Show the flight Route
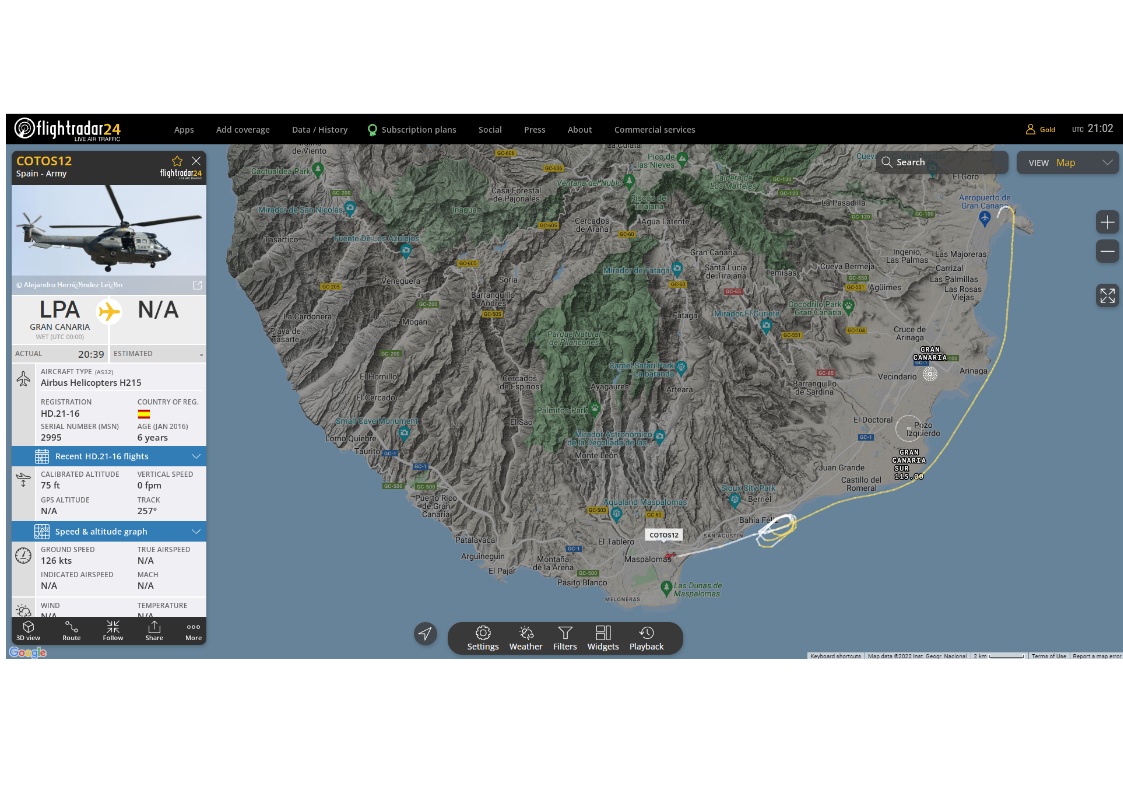Image resolution: width=1123 pixels, height=794 pixels. point(71,631)
